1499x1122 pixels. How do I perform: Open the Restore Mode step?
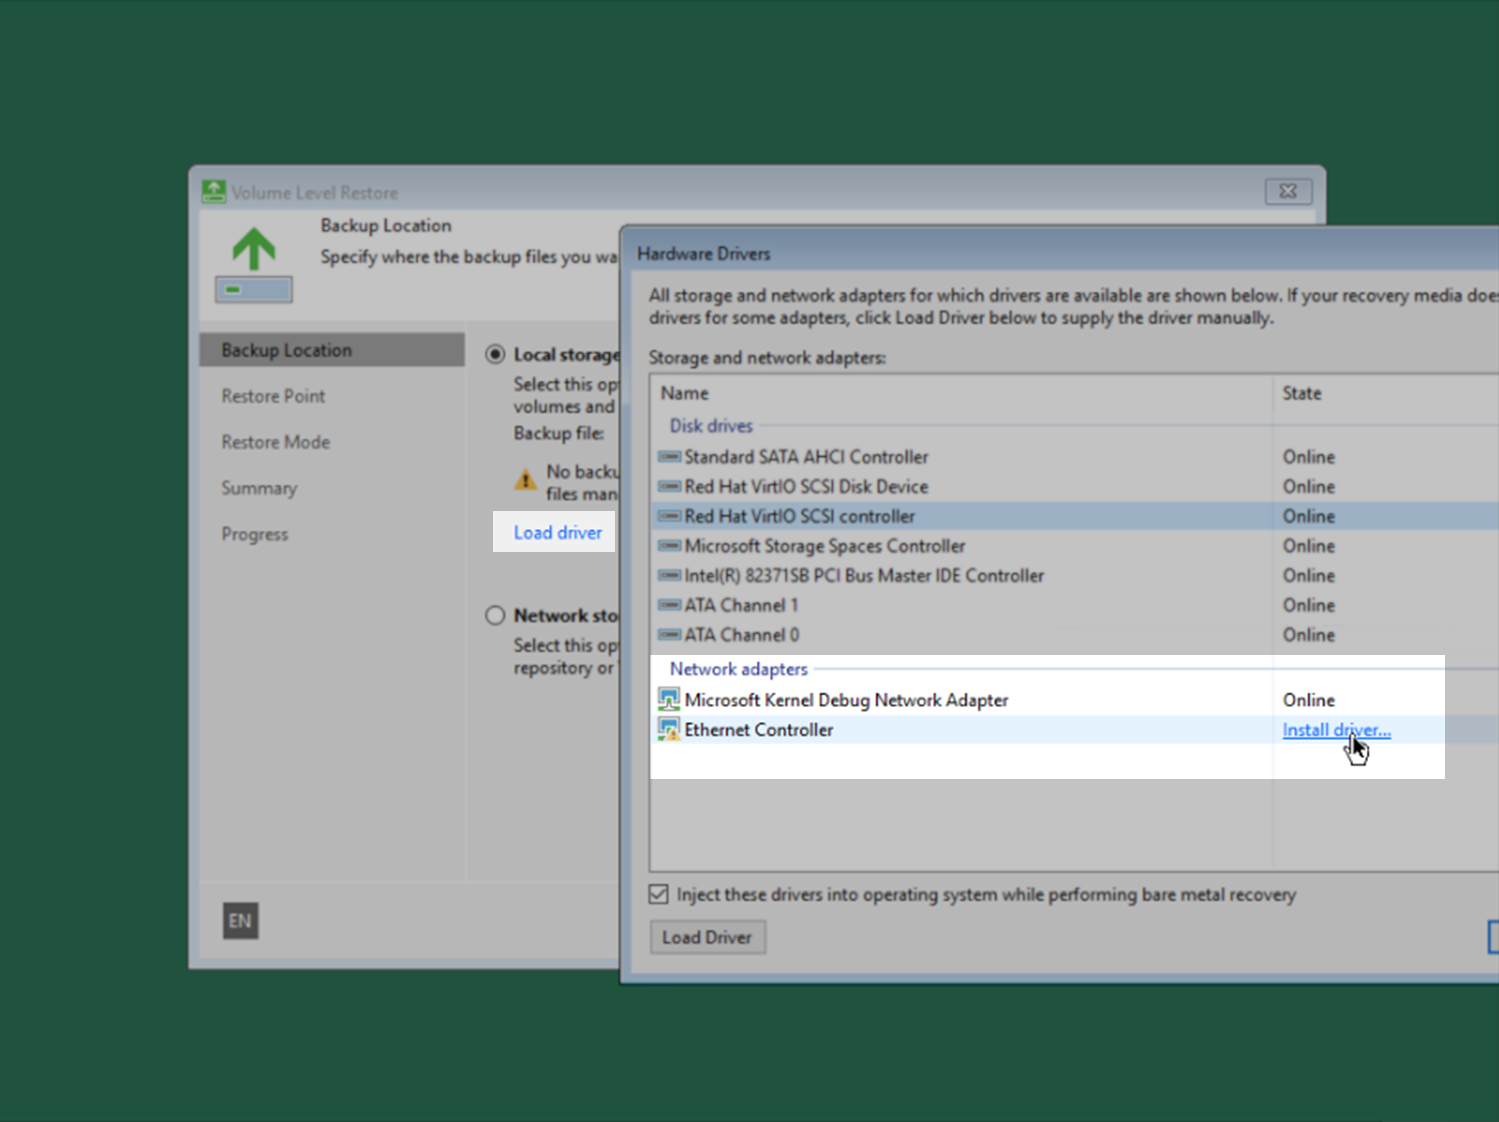click(276, 442)
